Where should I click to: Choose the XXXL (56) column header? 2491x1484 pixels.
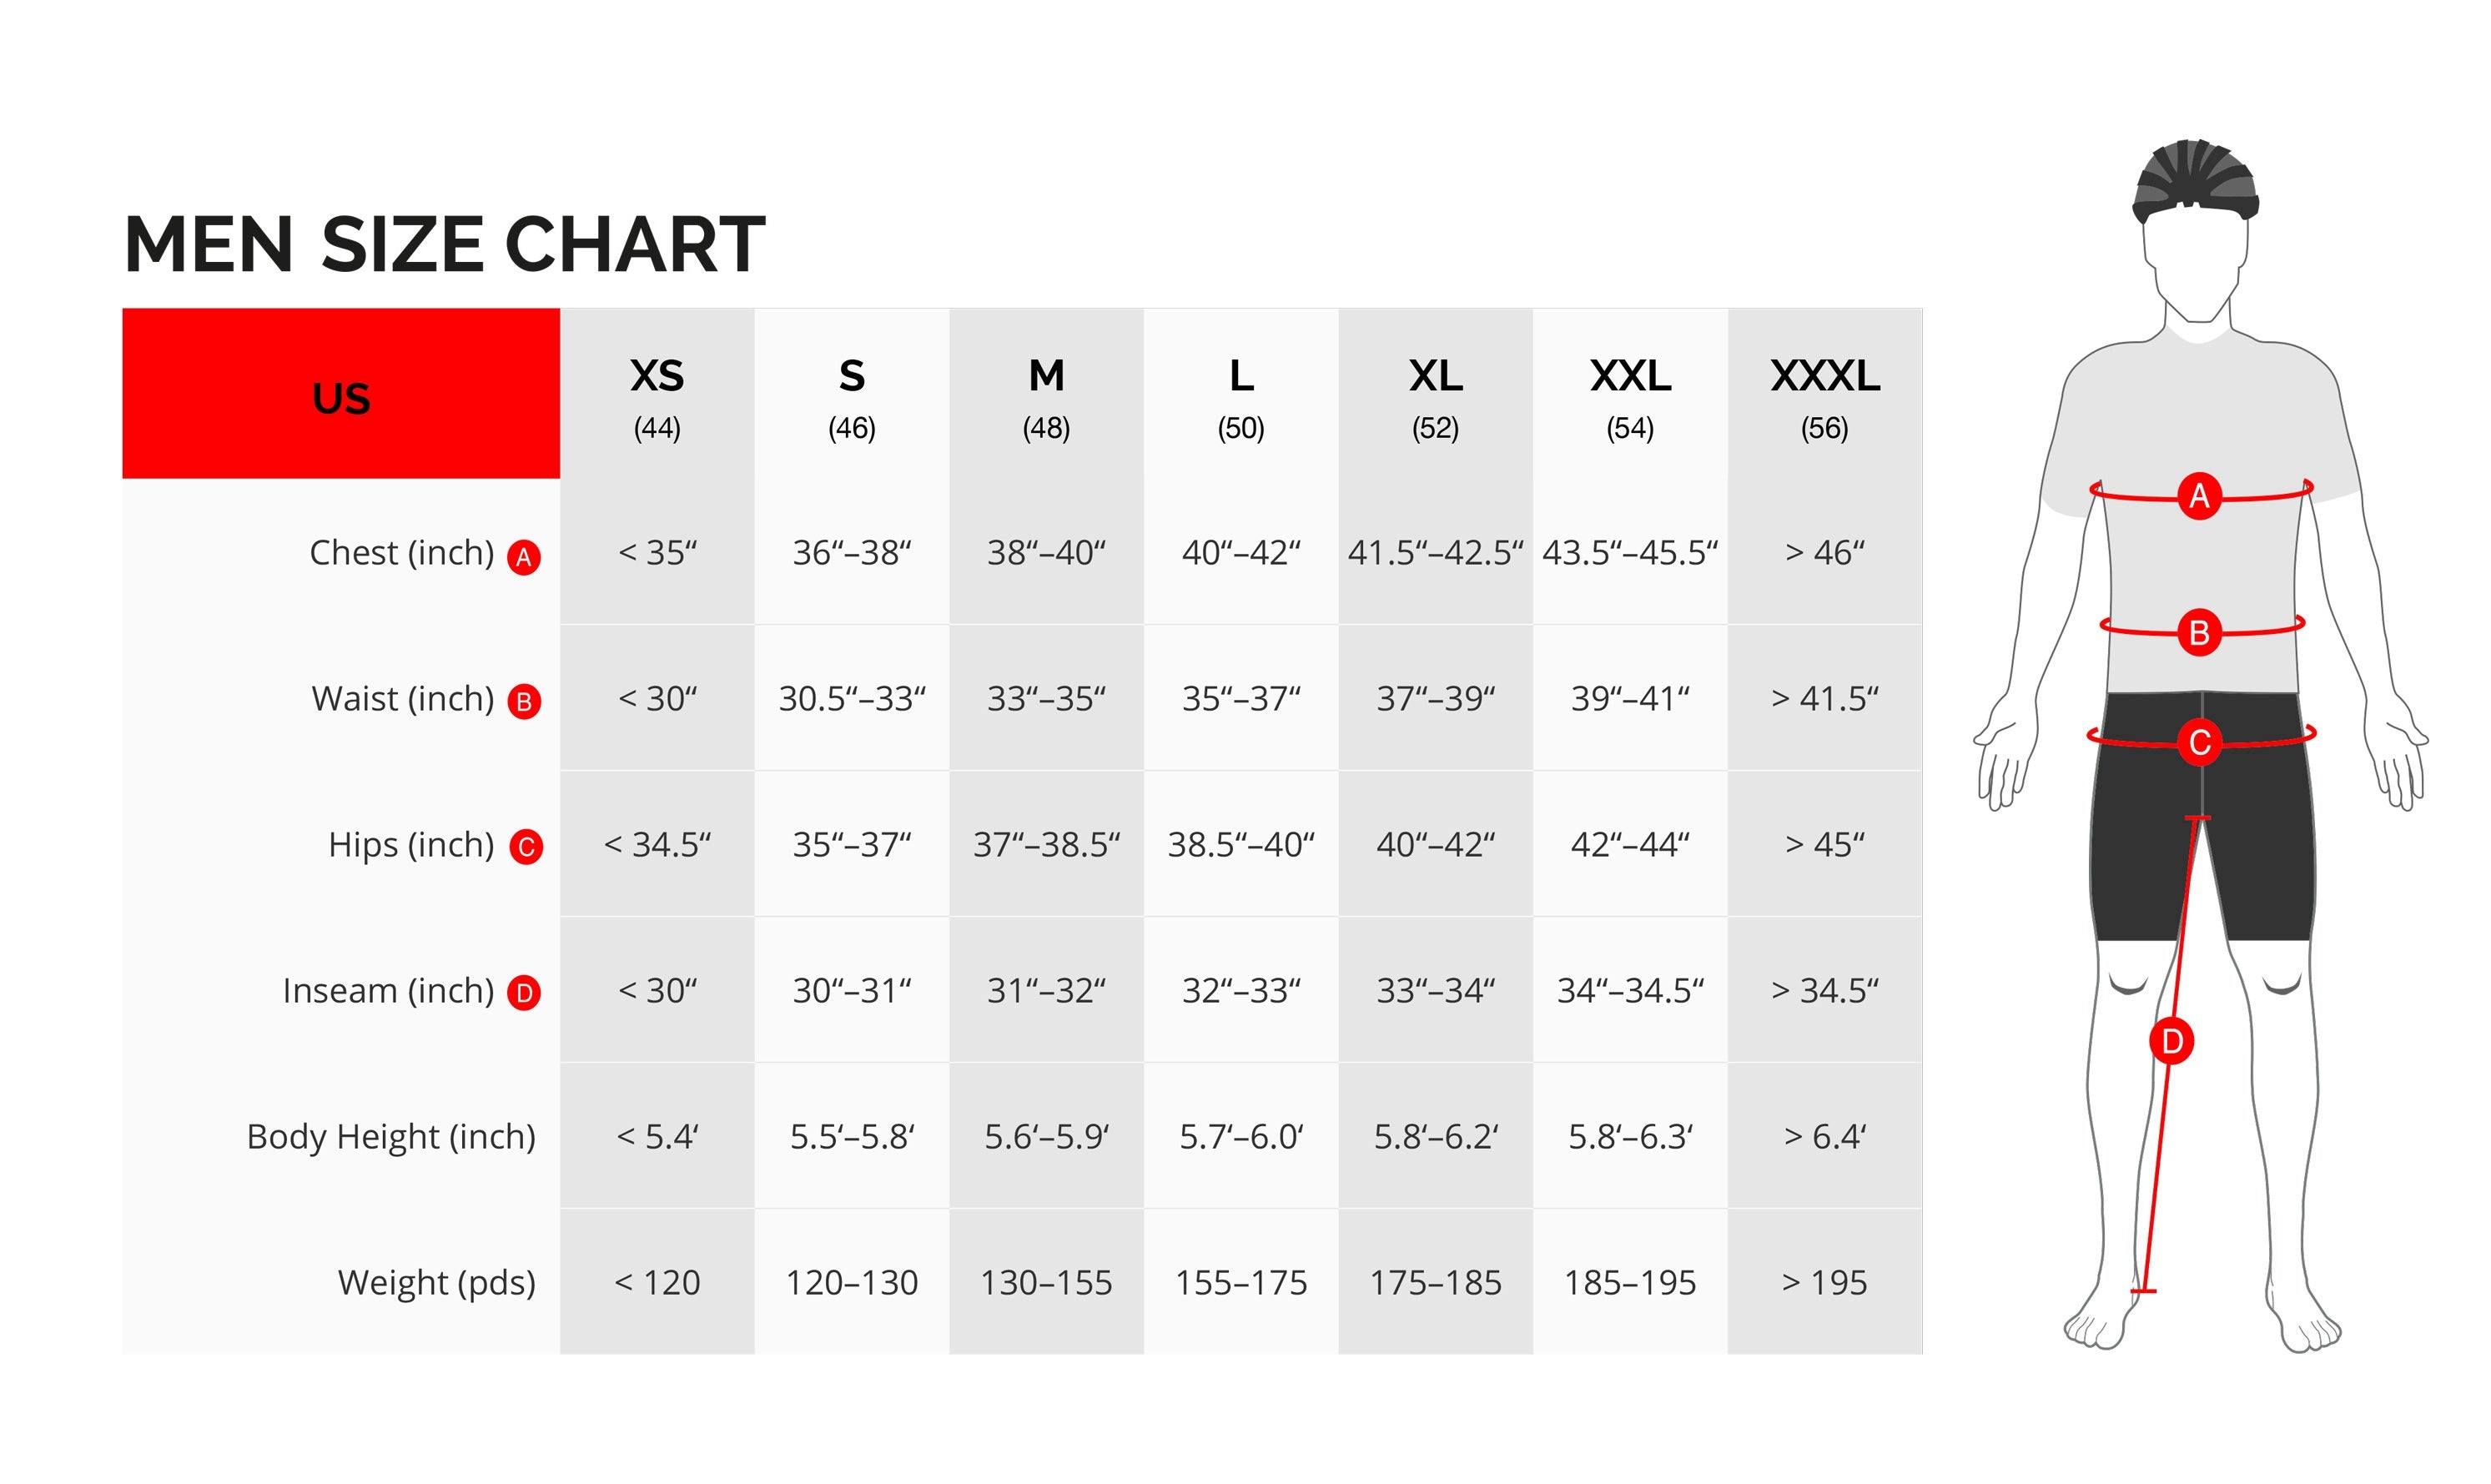[1824, 396]
